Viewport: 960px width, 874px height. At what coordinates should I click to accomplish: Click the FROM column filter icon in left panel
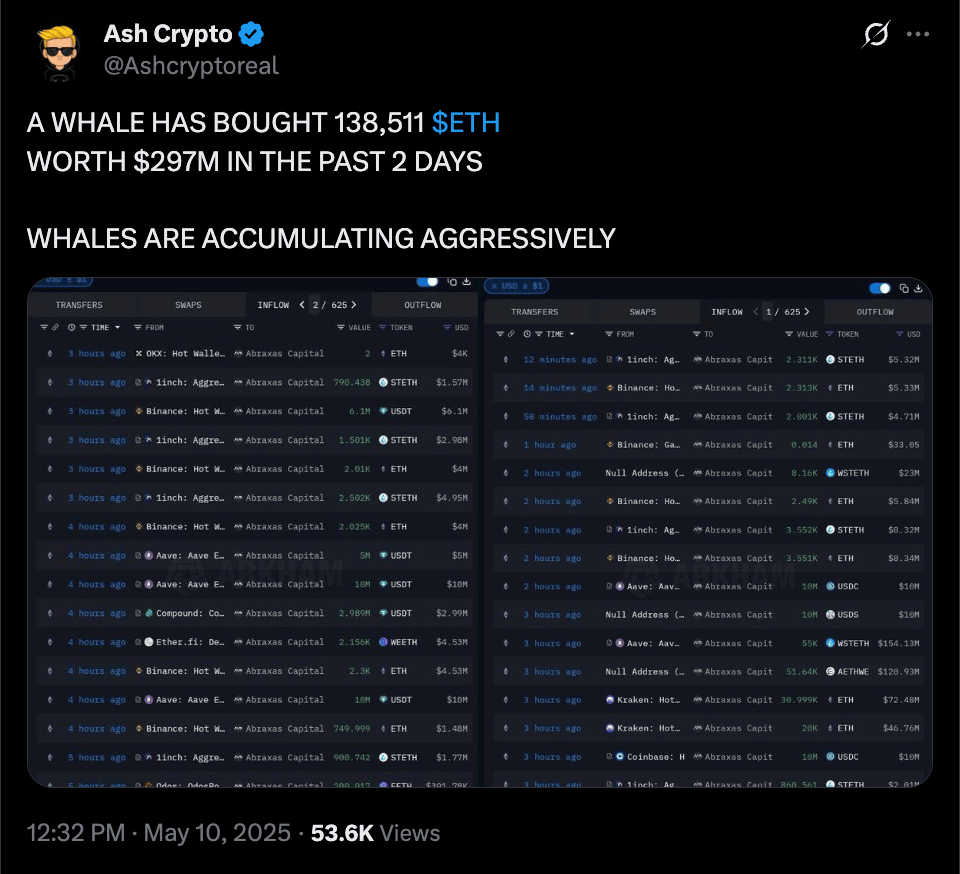(139, 327)
